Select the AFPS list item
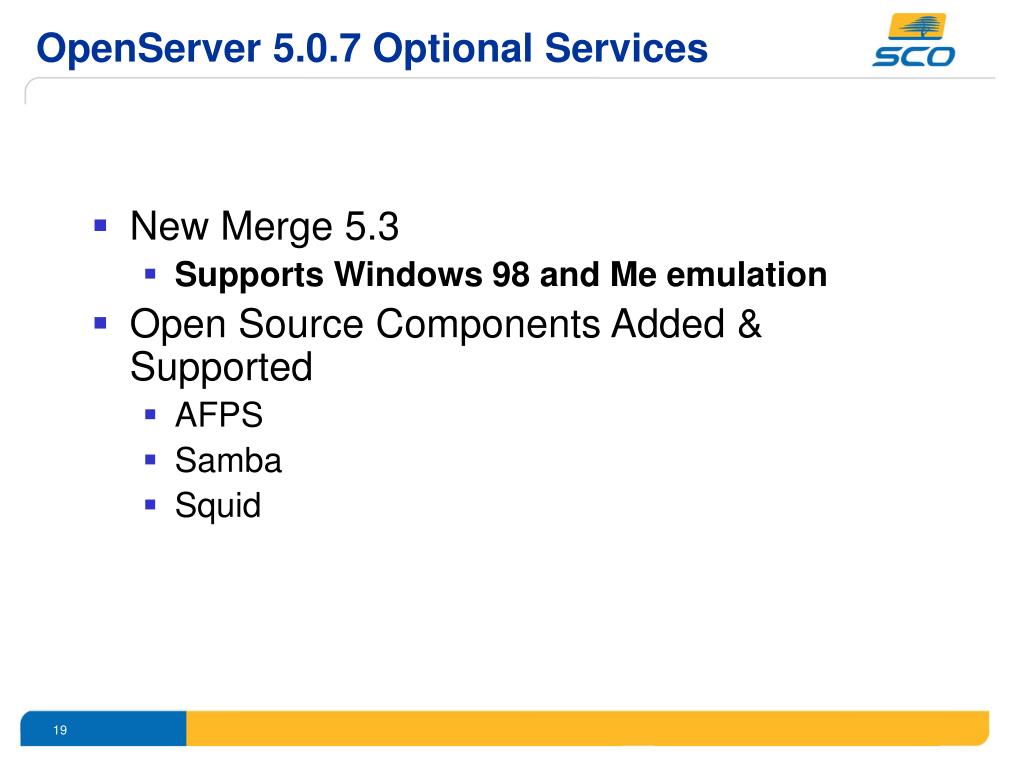The image size is (1024, 768). pyautogui.click(x=219, y=415)
